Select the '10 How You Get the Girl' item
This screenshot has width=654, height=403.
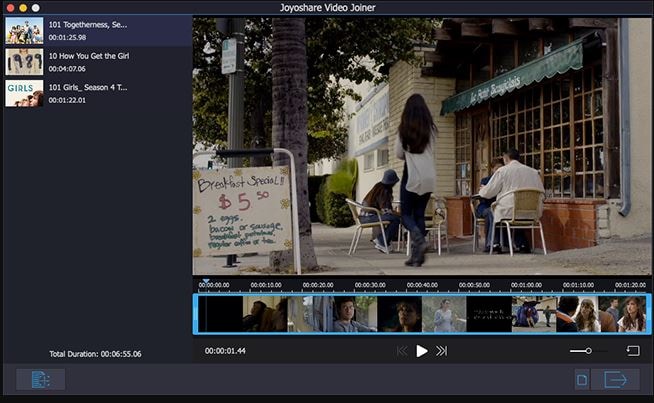pos(98,62)
